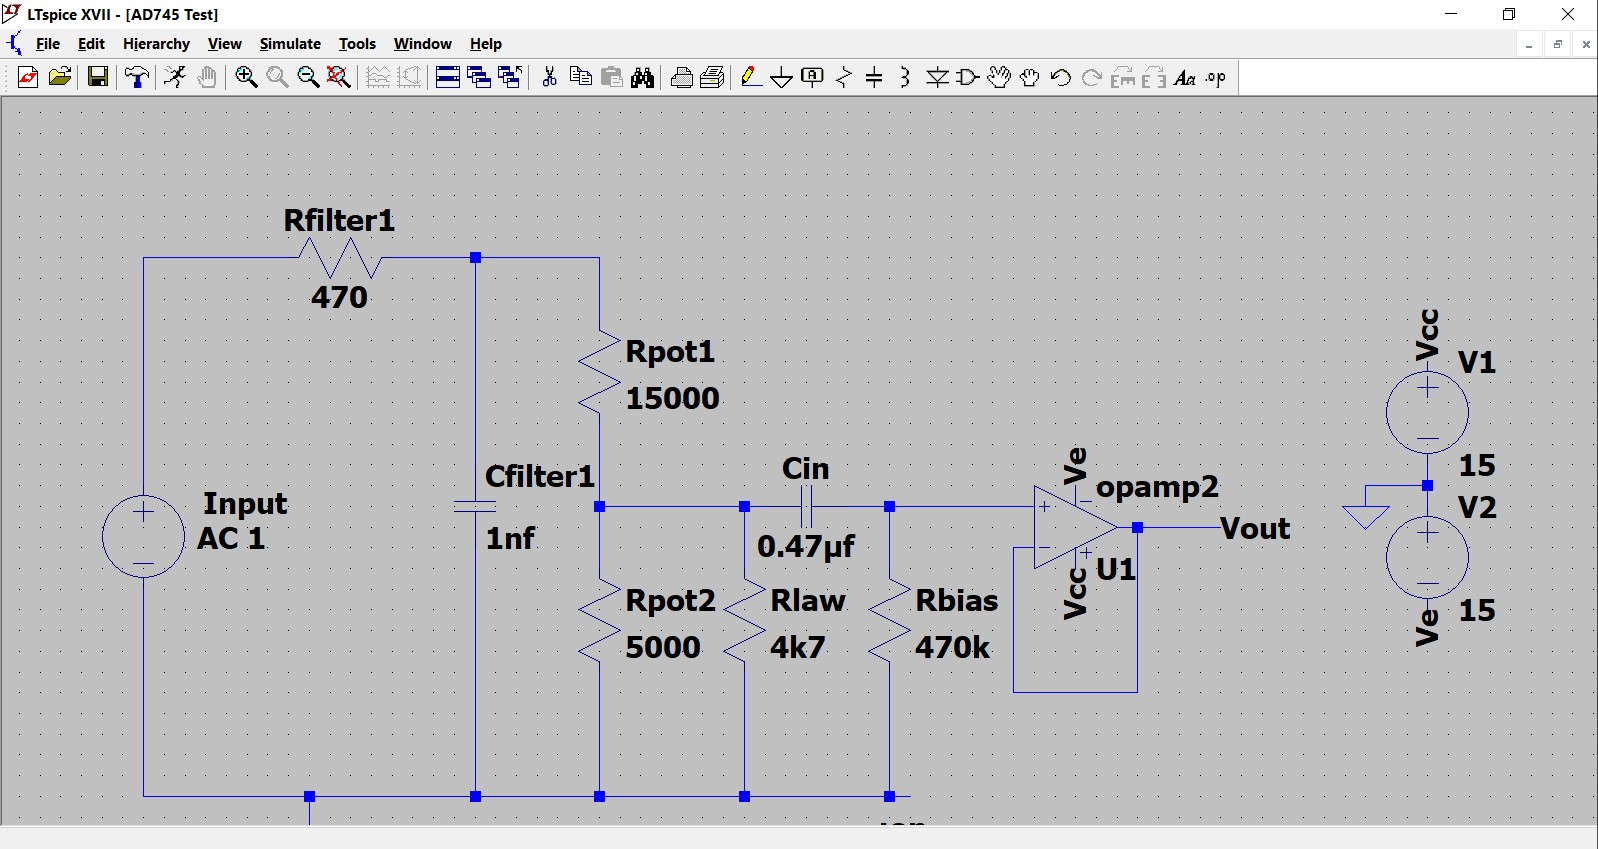Open the Component library gate icon

tap(967, 78)
